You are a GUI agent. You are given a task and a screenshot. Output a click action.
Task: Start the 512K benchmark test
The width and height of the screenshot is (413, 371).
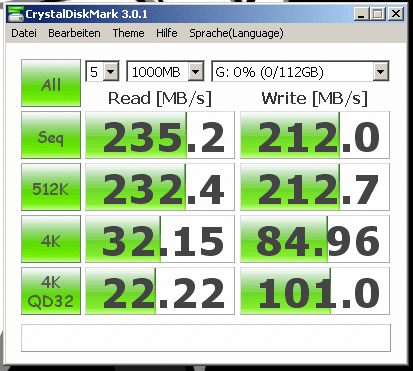point(51,187)
